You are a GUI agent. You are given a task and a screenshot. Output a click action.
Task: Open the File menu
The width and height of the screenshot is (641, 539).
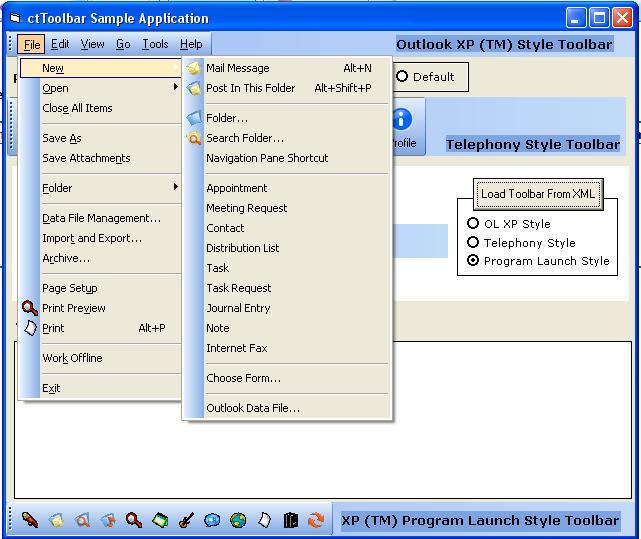[31, 44]
